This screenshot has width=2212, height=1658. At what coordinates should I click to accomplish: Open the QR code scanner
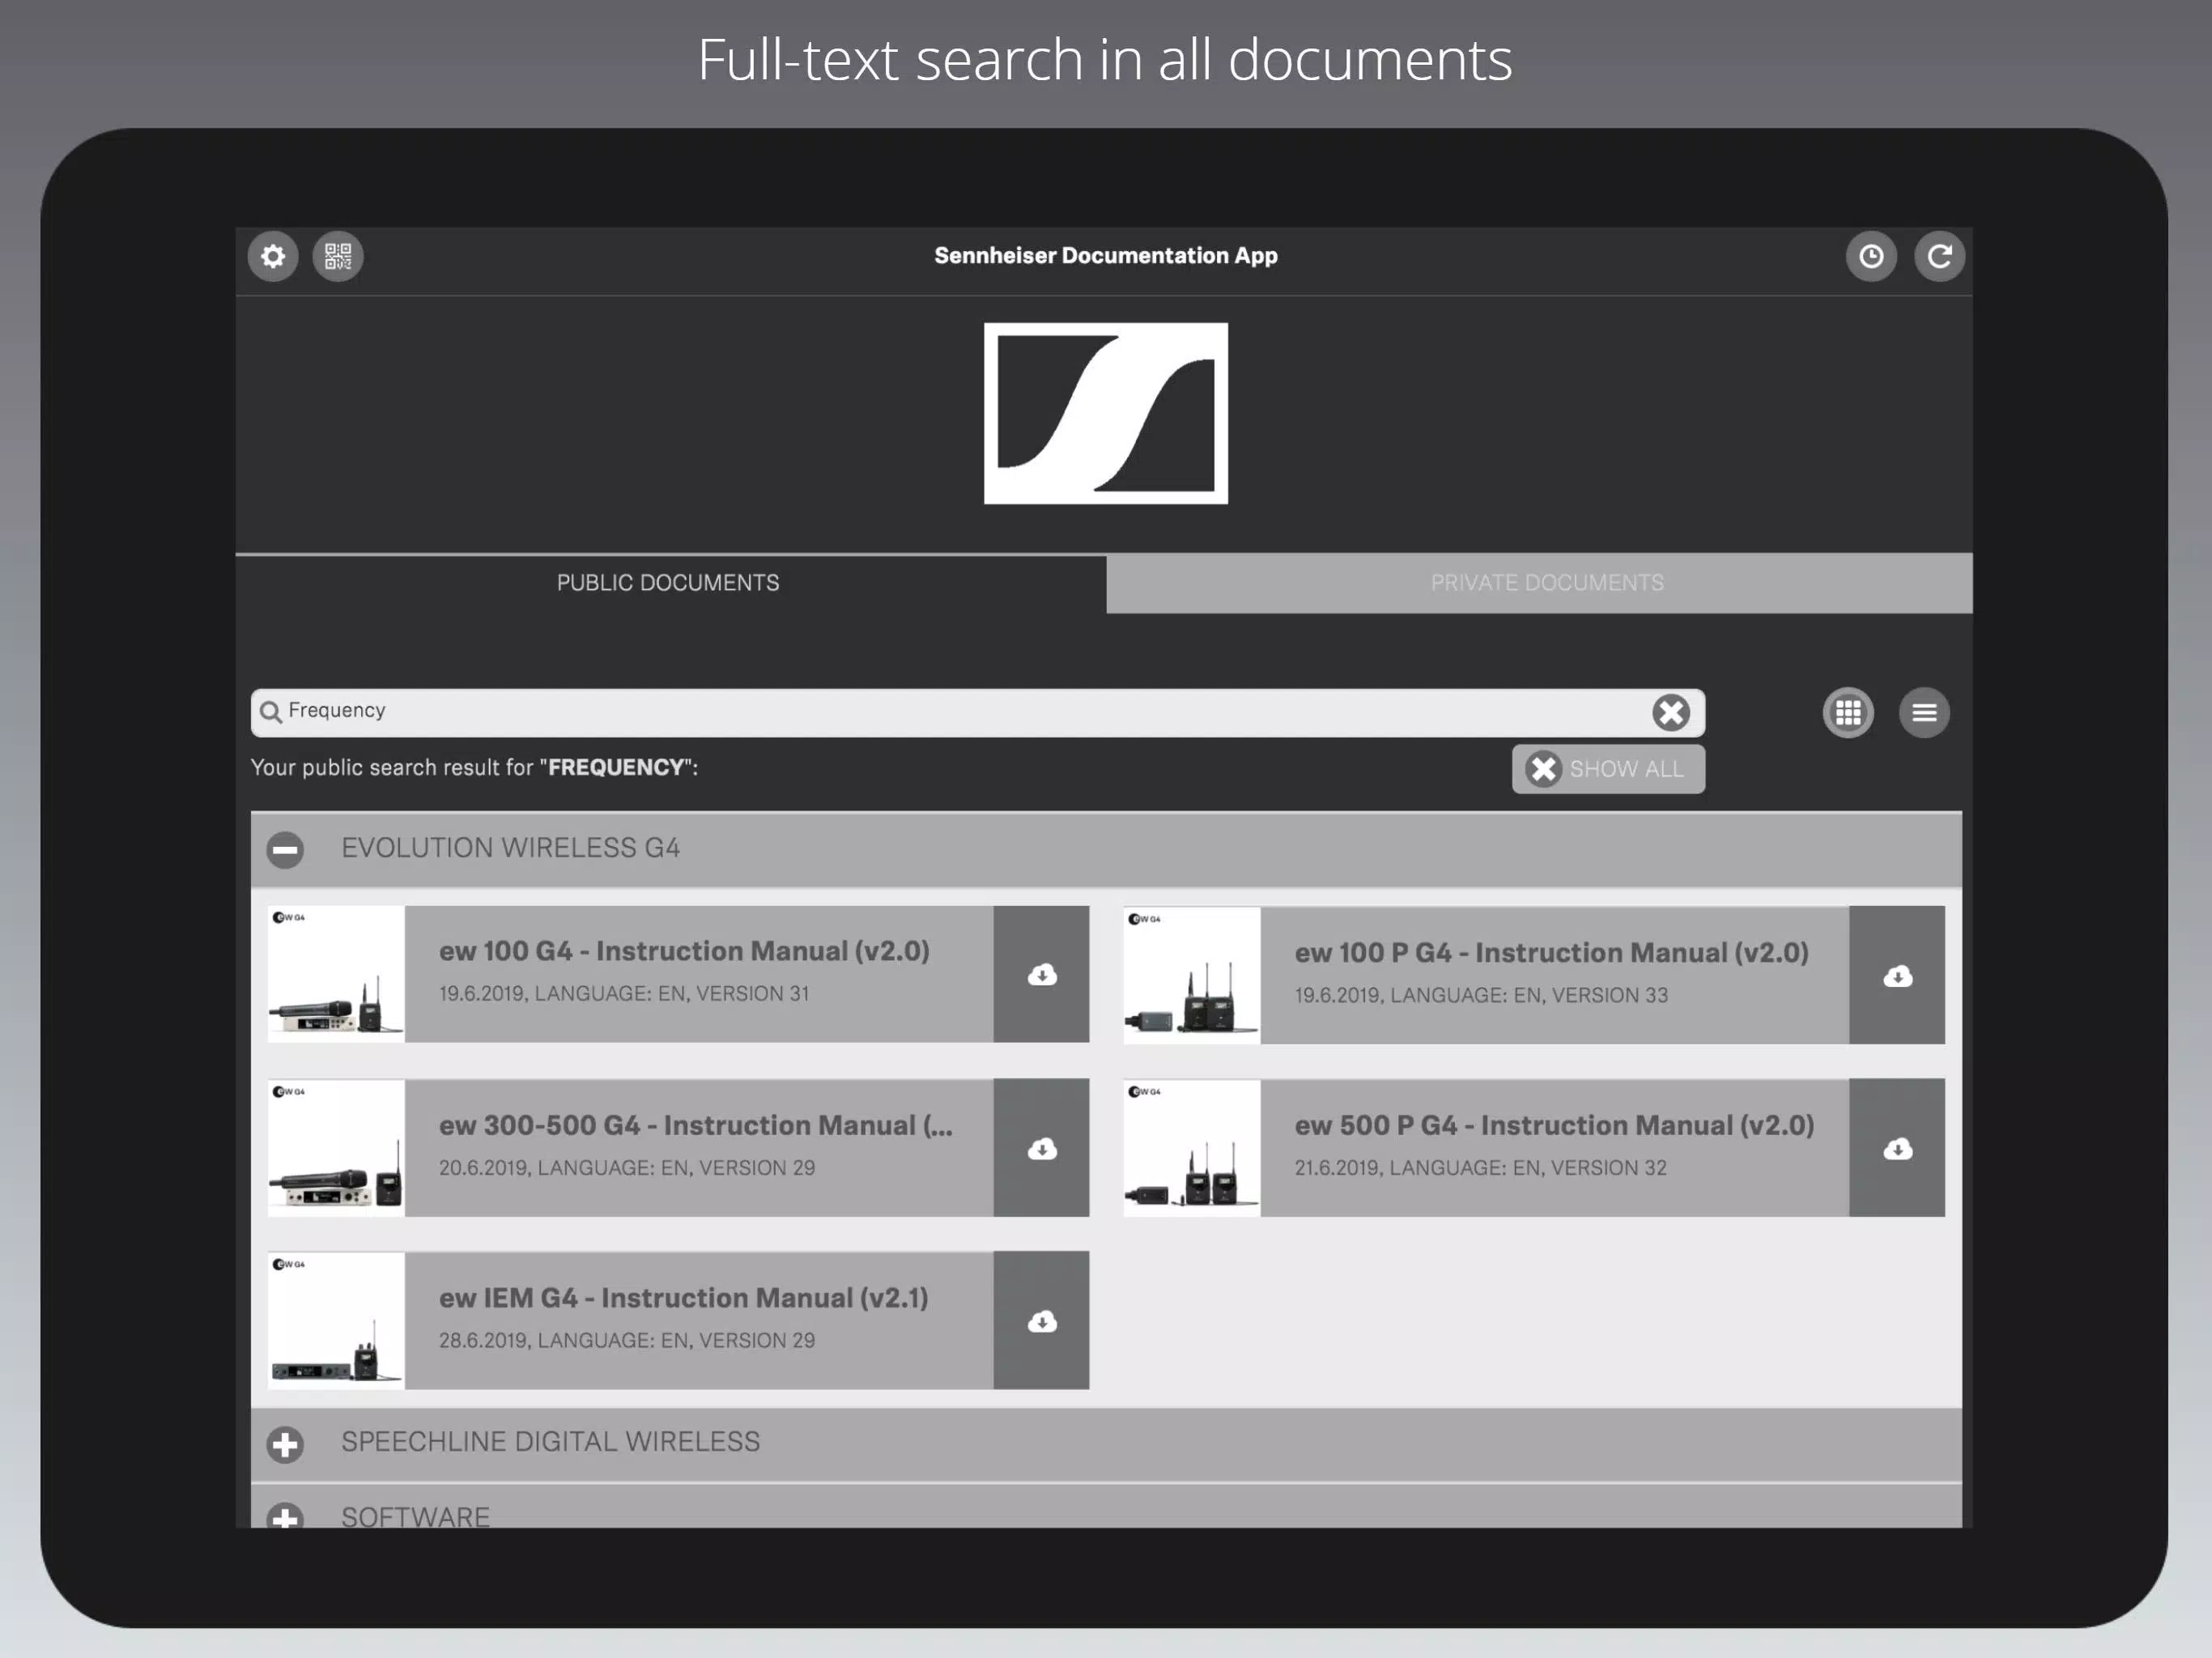point(338,257)
